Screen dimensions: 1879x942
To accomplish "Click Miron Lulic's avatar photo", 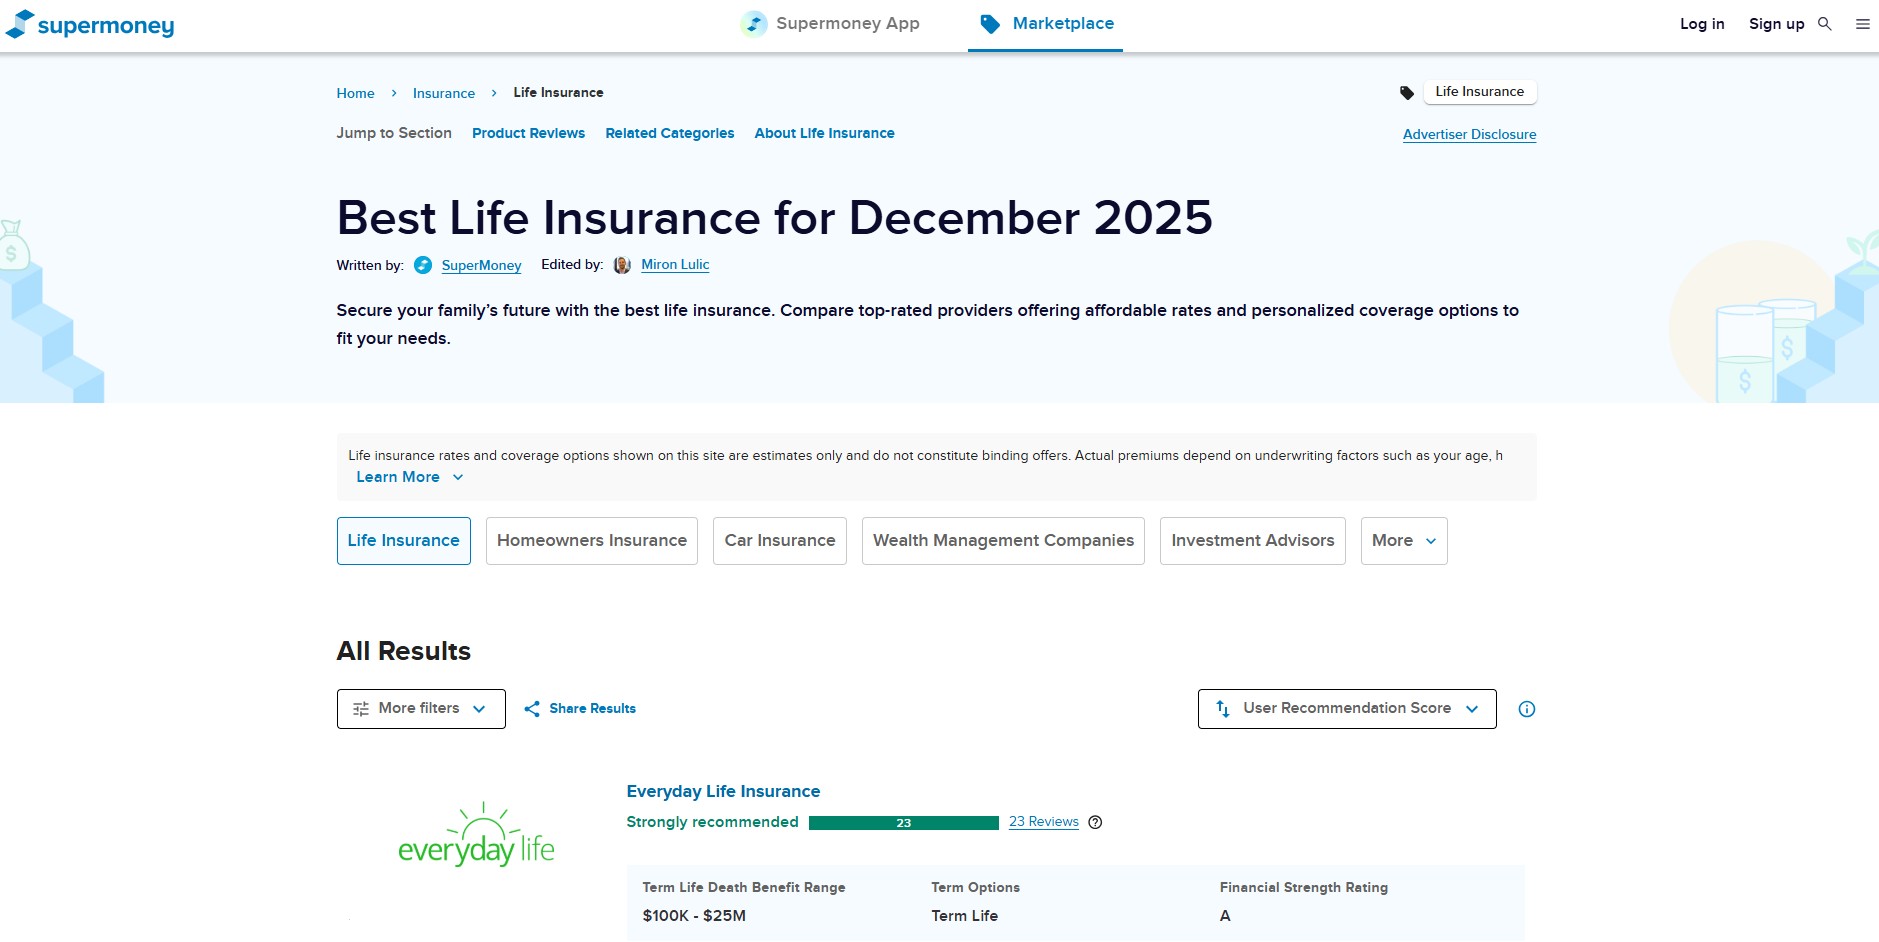I will click(622, 265).
